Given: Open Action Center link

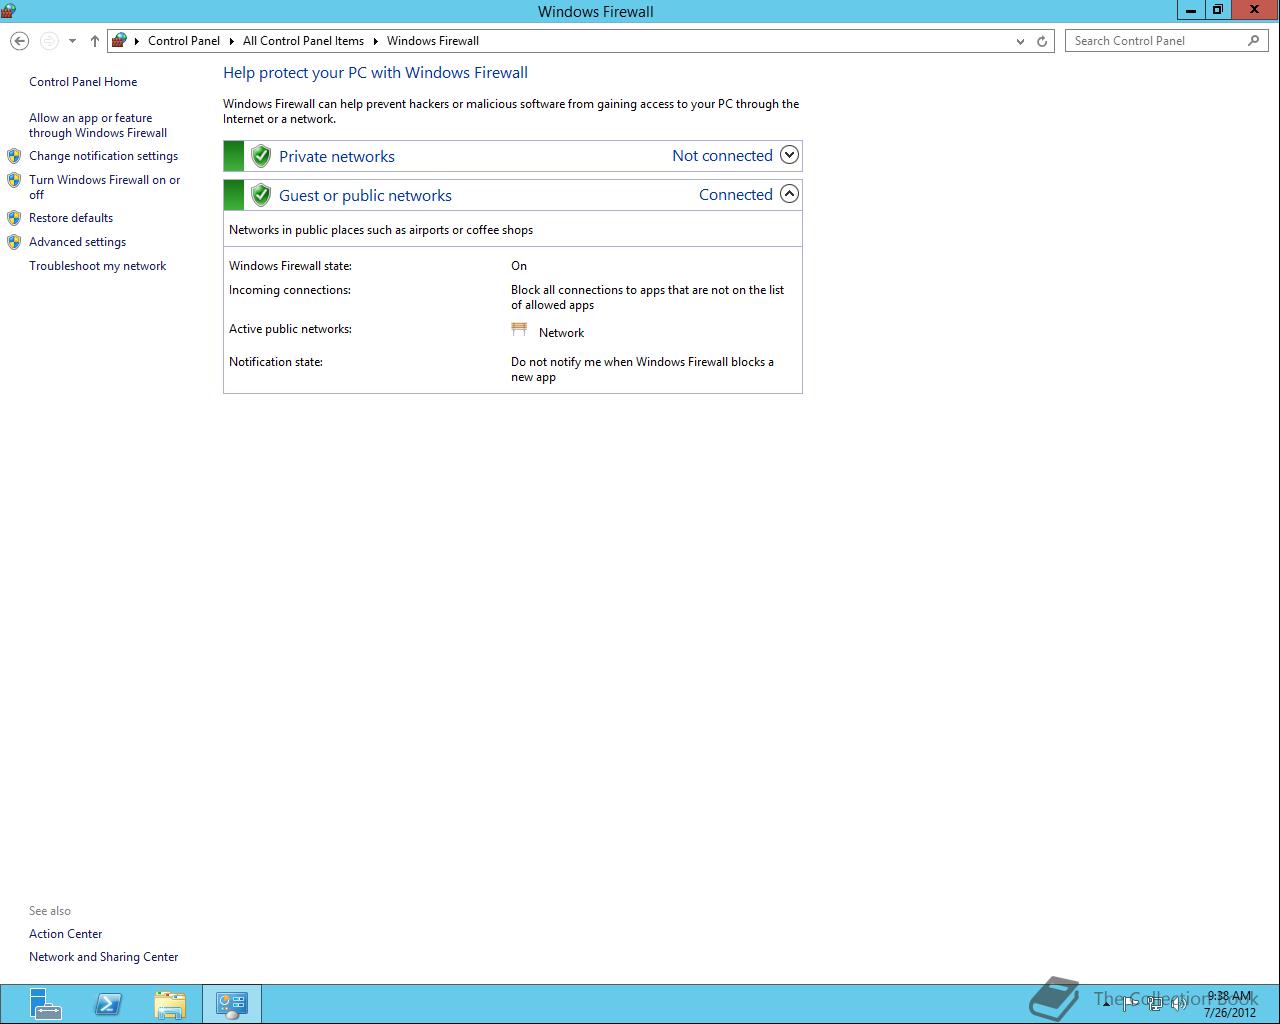Looking at the screenshot, I should tap(65, 934).
